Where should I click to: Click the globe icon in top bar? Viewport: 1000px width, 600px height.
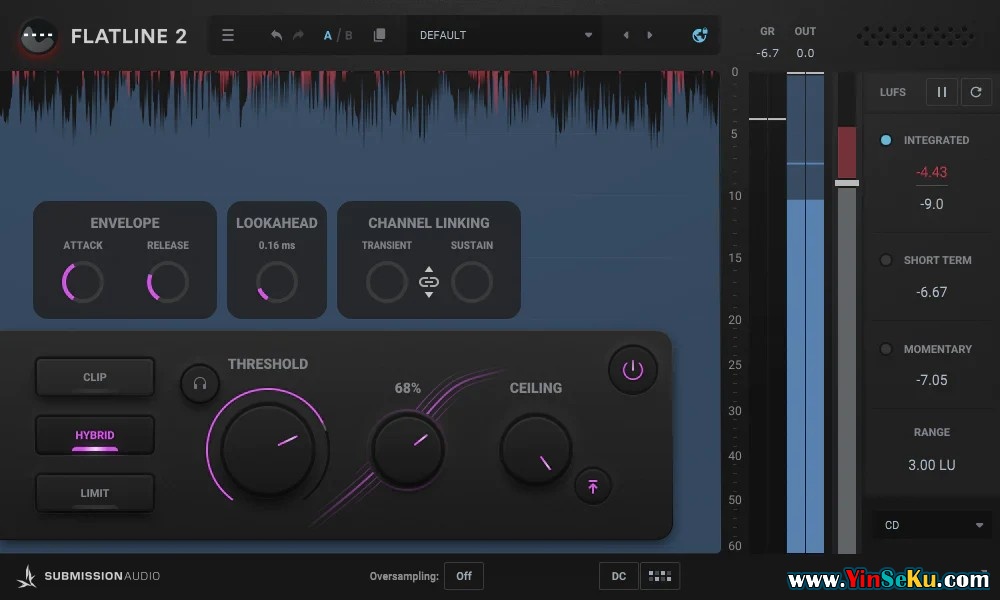(700, 35)
